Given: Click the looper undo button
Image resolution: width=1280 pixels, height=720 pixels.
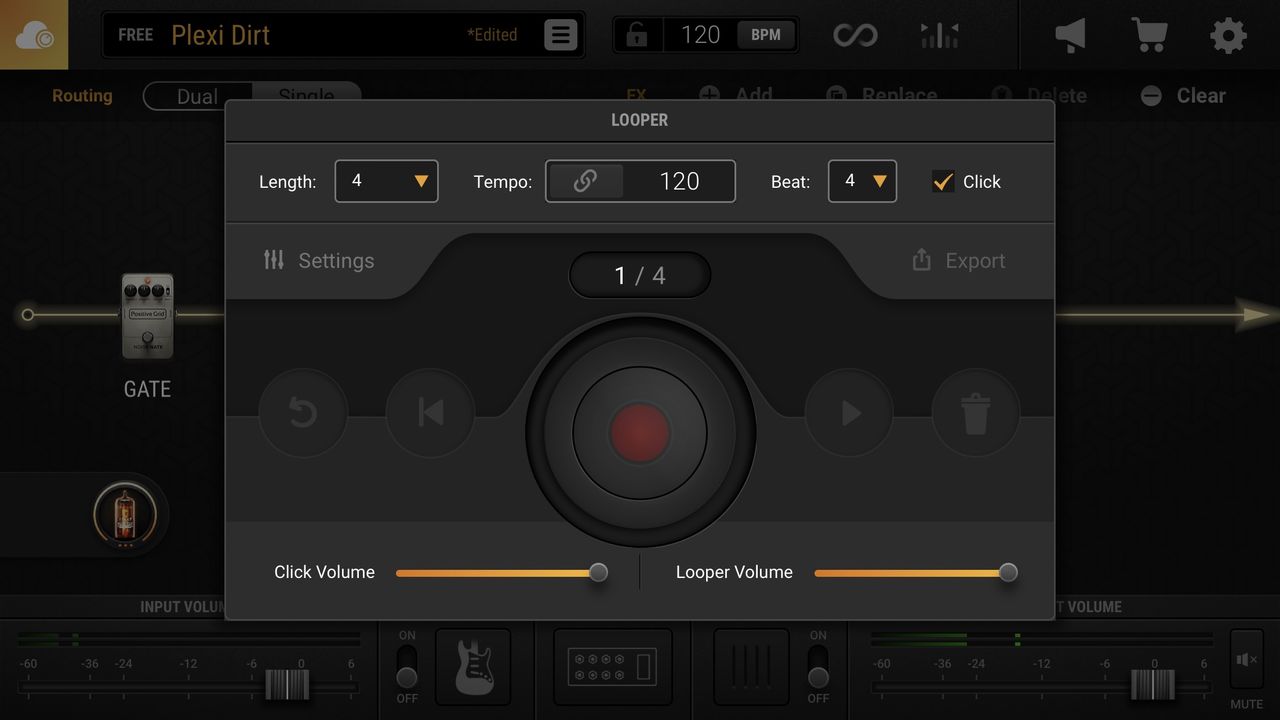Looking at the screenshot, I should 303,413.
